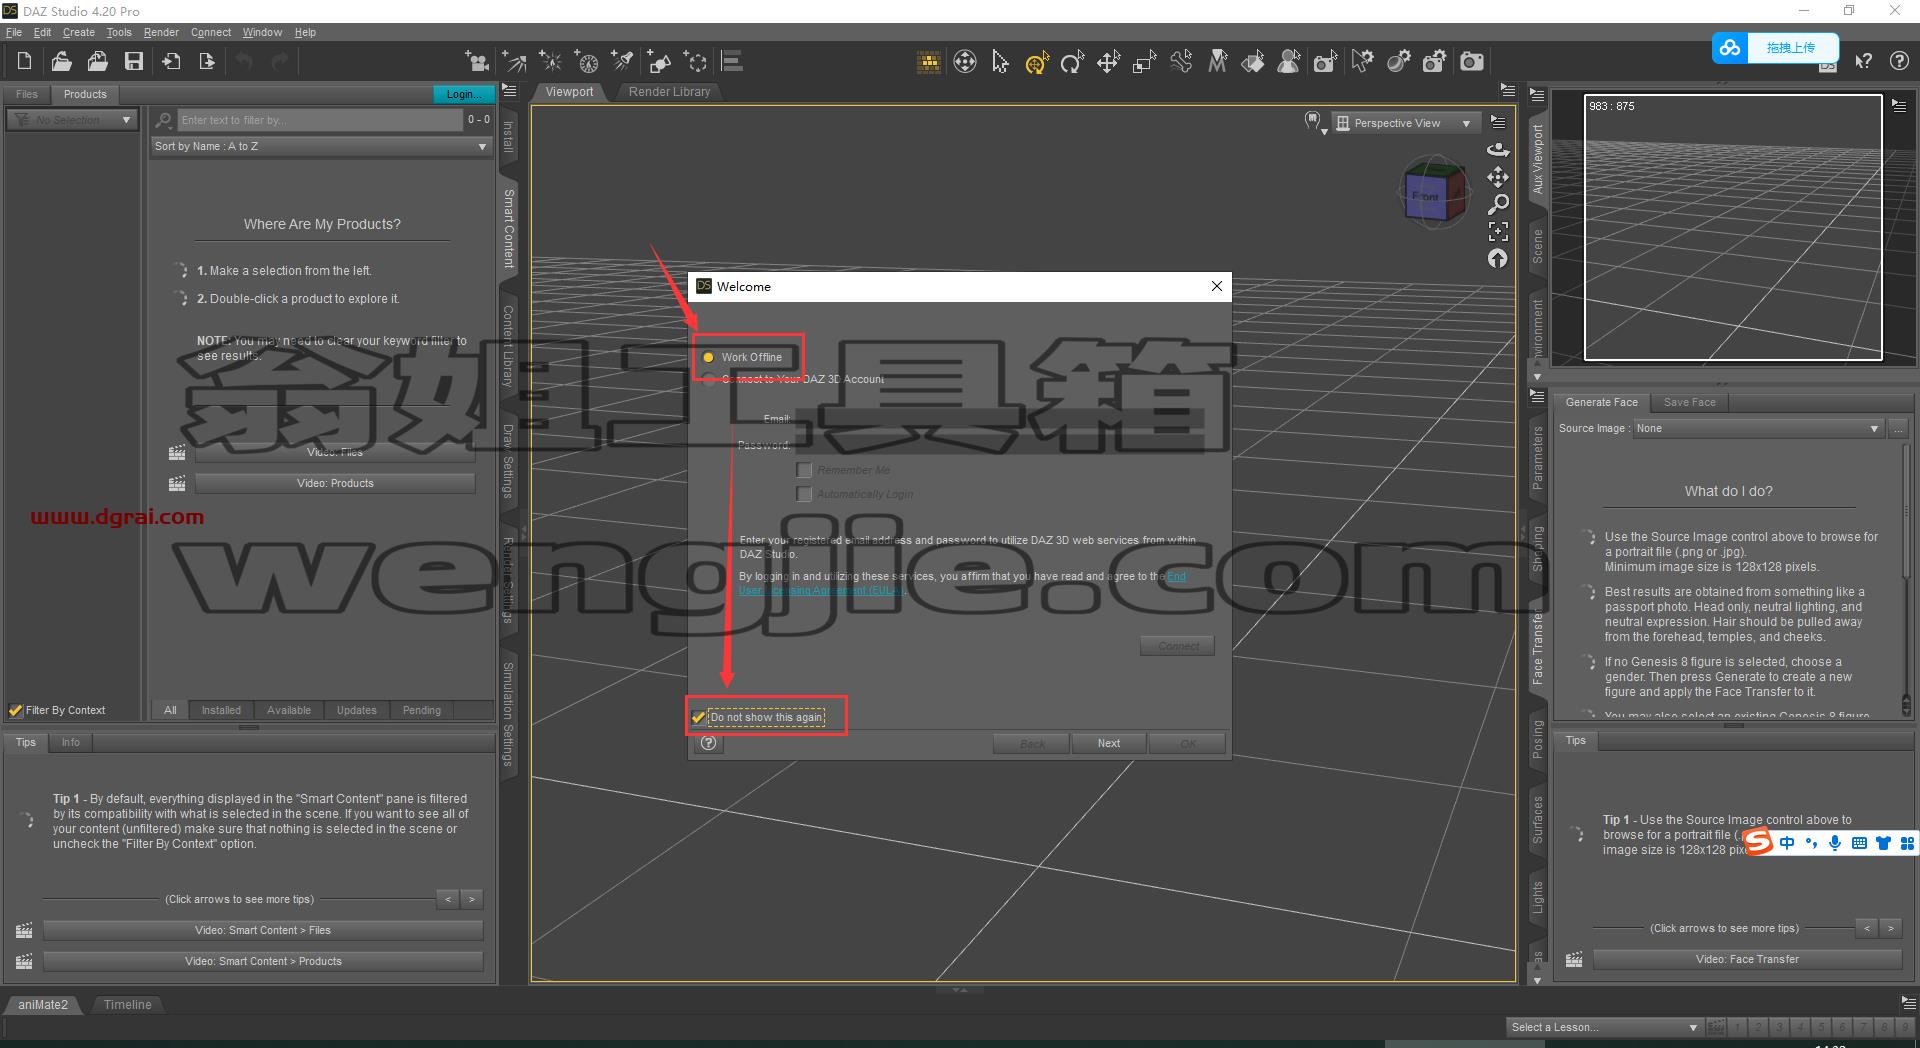Select the Scale tool
Screen dimensions: 1920x1048
[x=1144, y=63]
